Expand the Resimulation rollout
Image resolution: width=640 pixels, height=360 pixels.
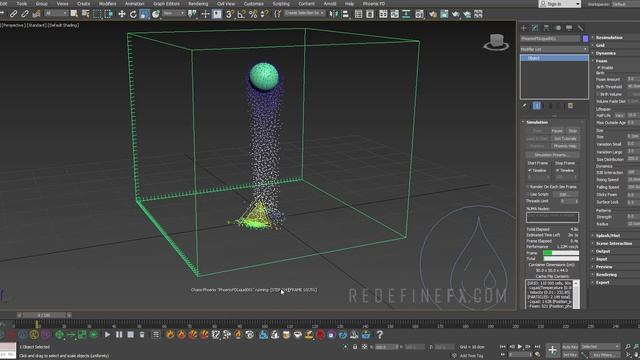point(609,38)
